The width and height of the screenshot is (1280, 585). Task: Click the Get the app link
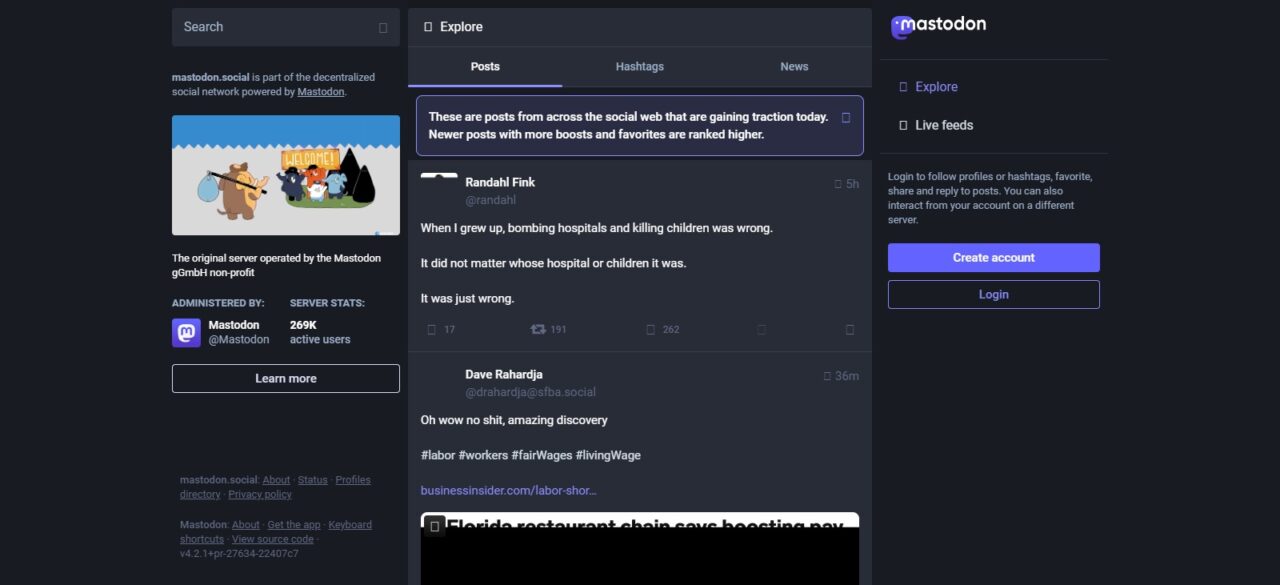294,525
